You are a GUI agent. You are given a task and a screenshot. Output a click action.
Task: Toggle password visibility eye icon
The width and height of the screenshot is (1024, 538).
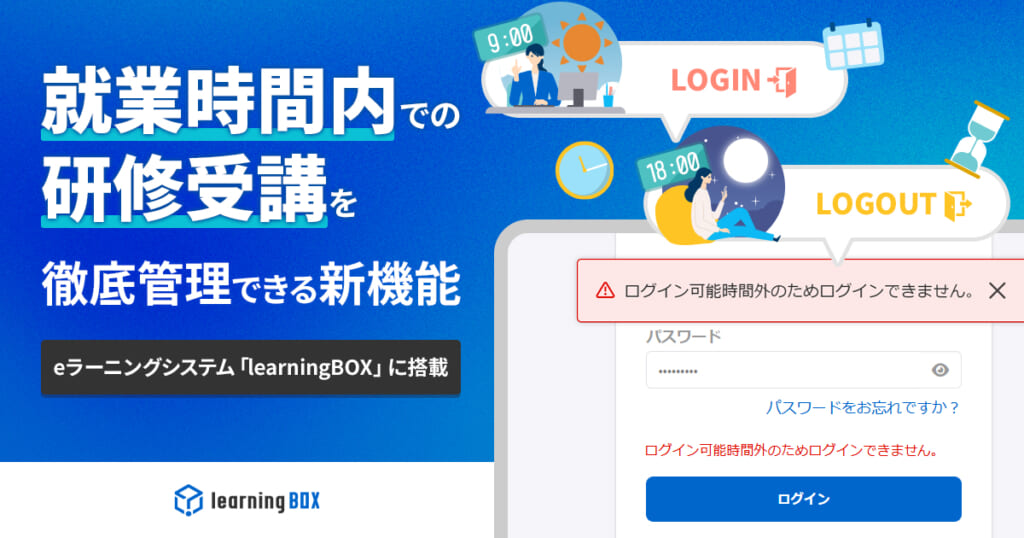tap(940, 370)
